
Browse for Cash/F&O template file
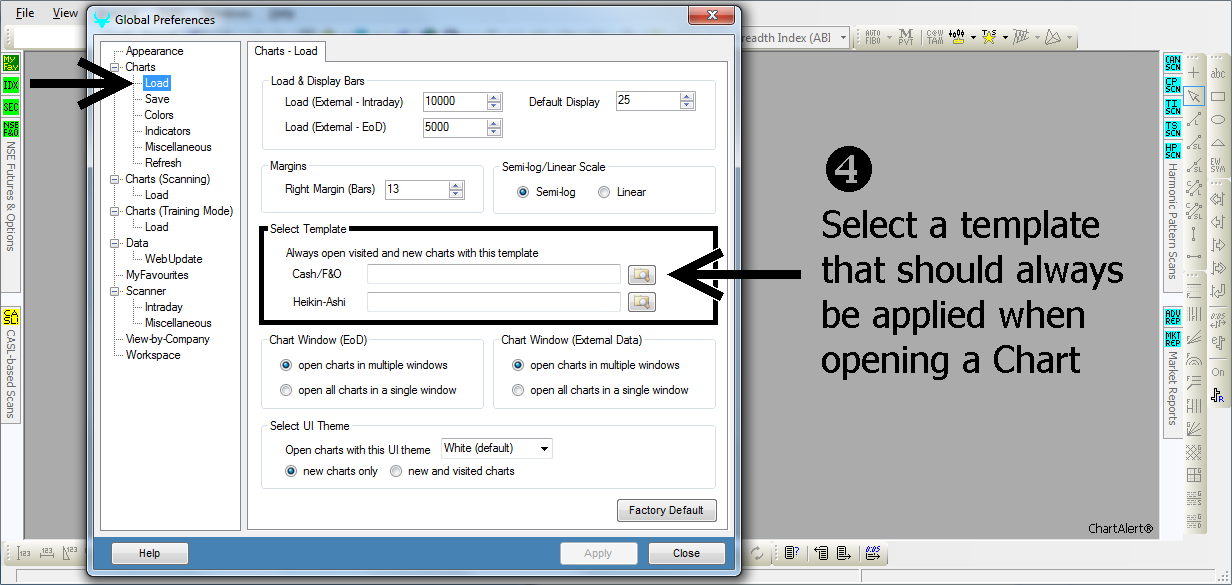641,274
